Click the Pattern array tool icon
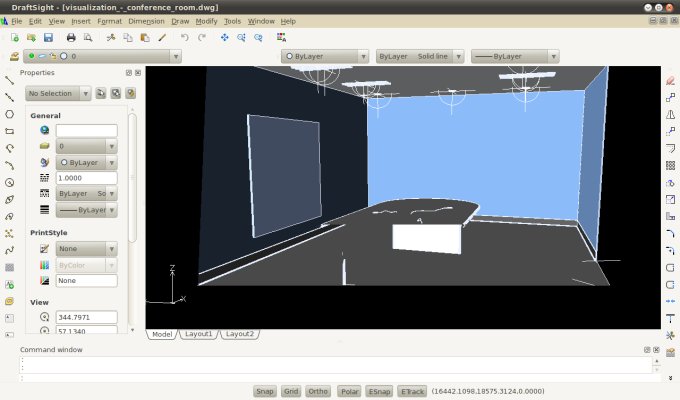 coord(670,165)
